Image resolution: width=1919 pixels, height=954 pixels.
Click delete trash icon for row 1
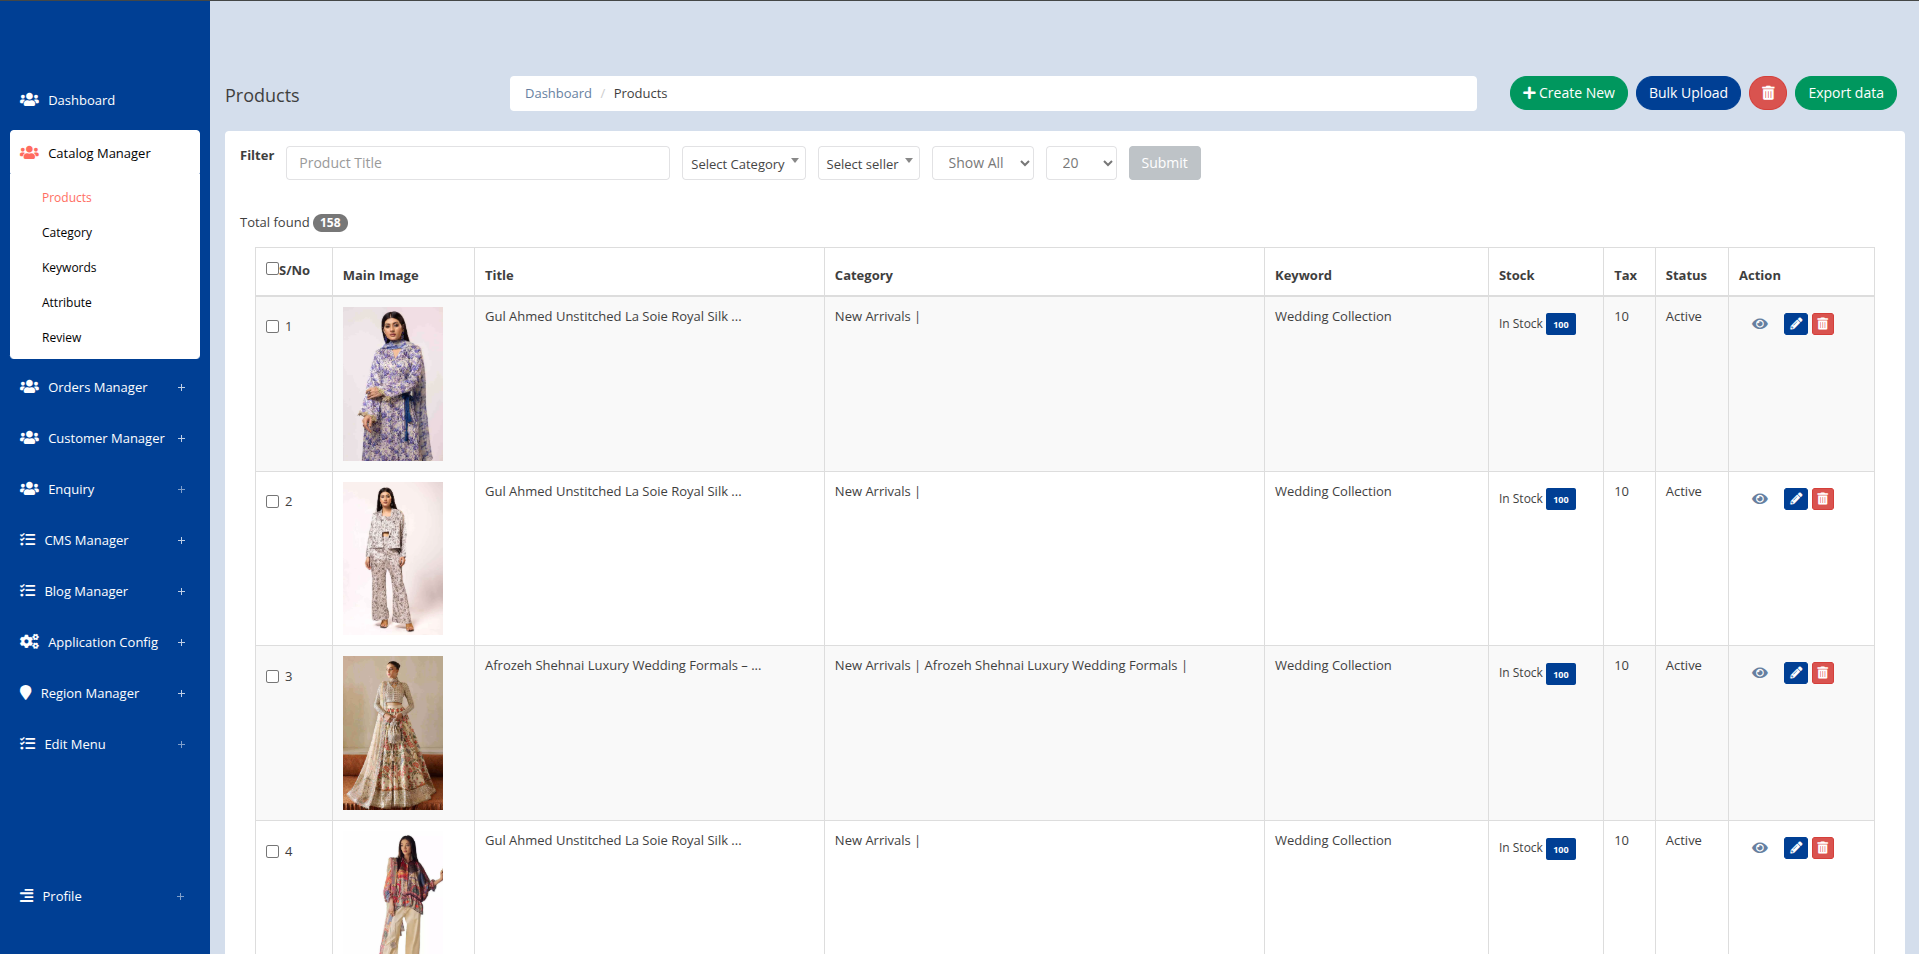coord(1822,324)
